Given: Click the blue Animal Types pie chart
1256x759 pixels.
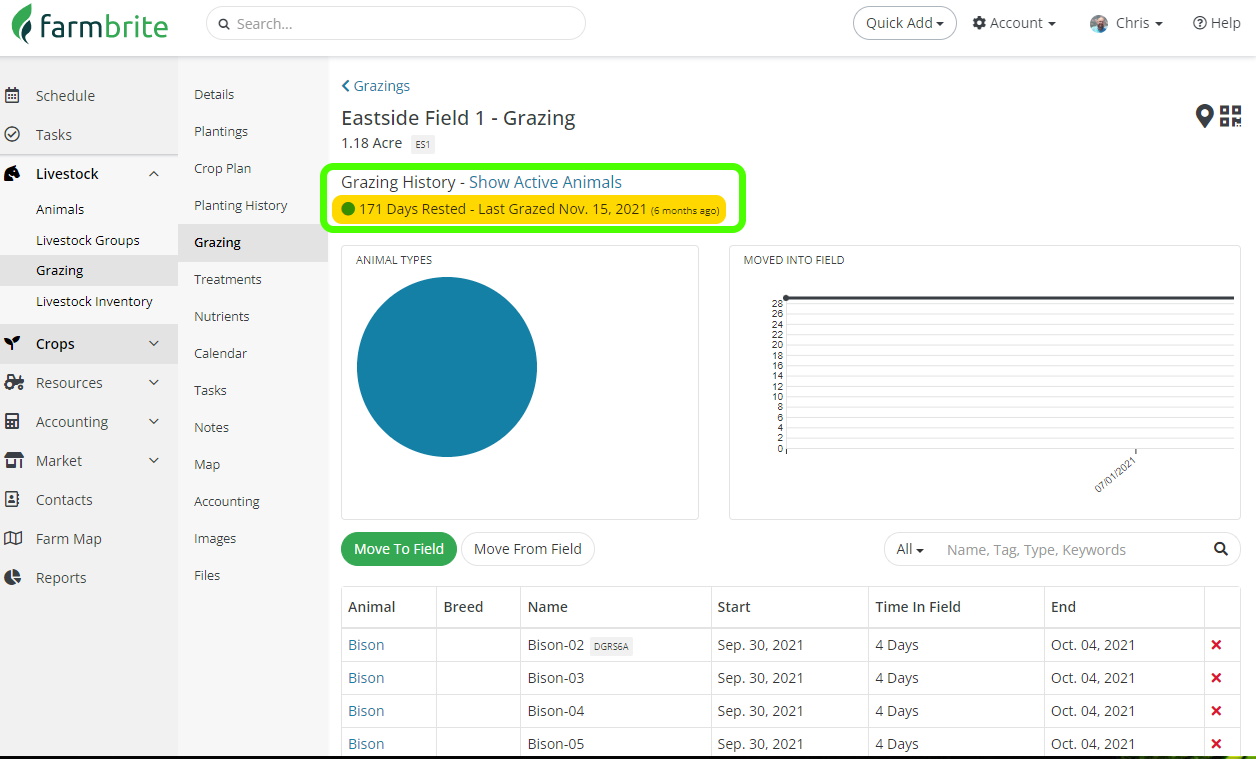Looking at the screenshot, I should (447, 367).
